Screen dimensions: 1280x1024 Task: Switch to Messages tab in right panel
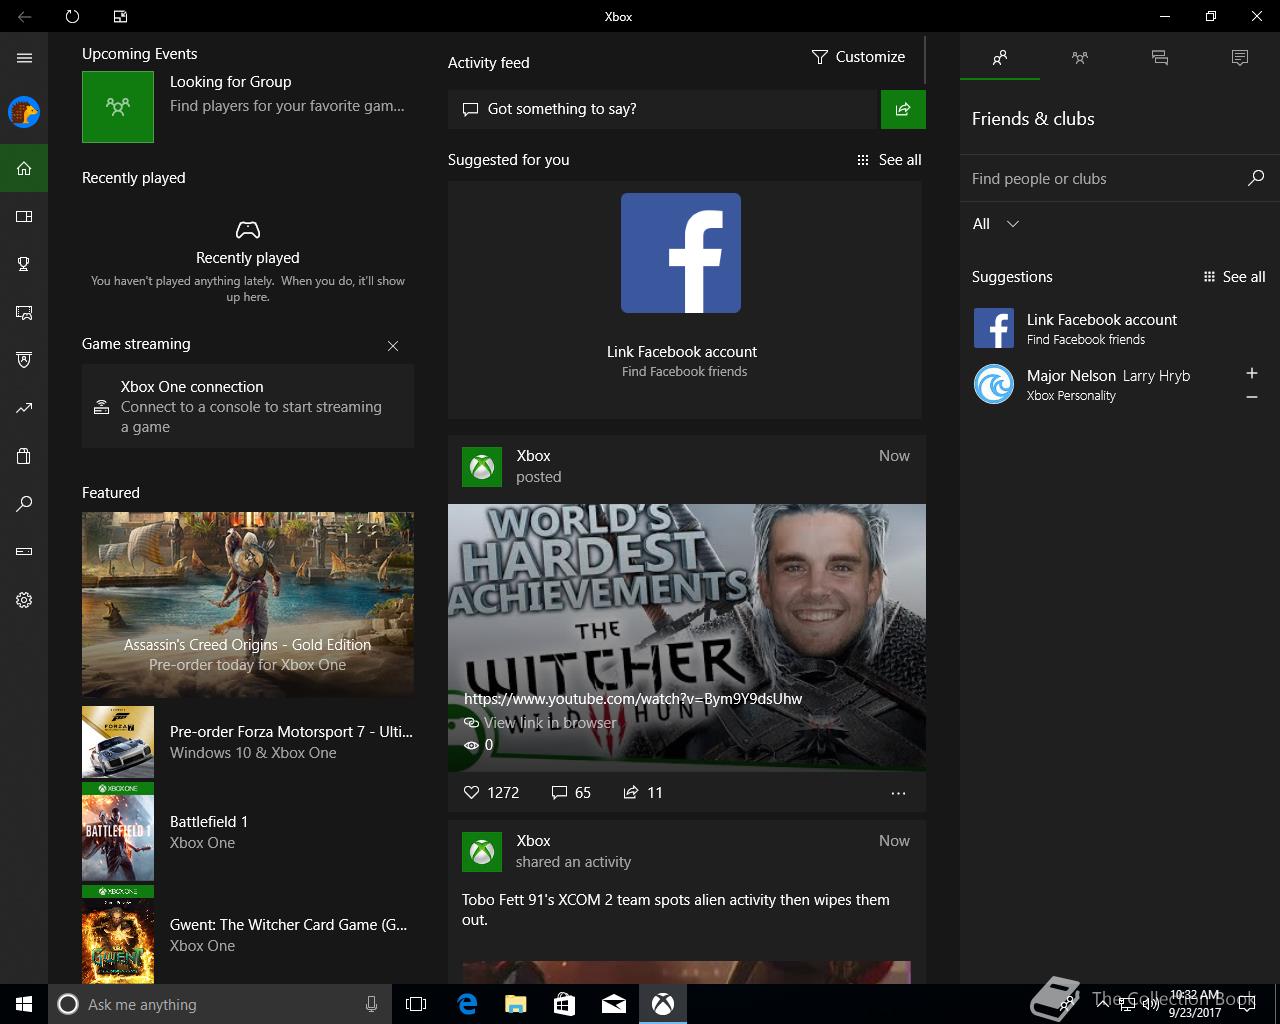click(1160, 58)
